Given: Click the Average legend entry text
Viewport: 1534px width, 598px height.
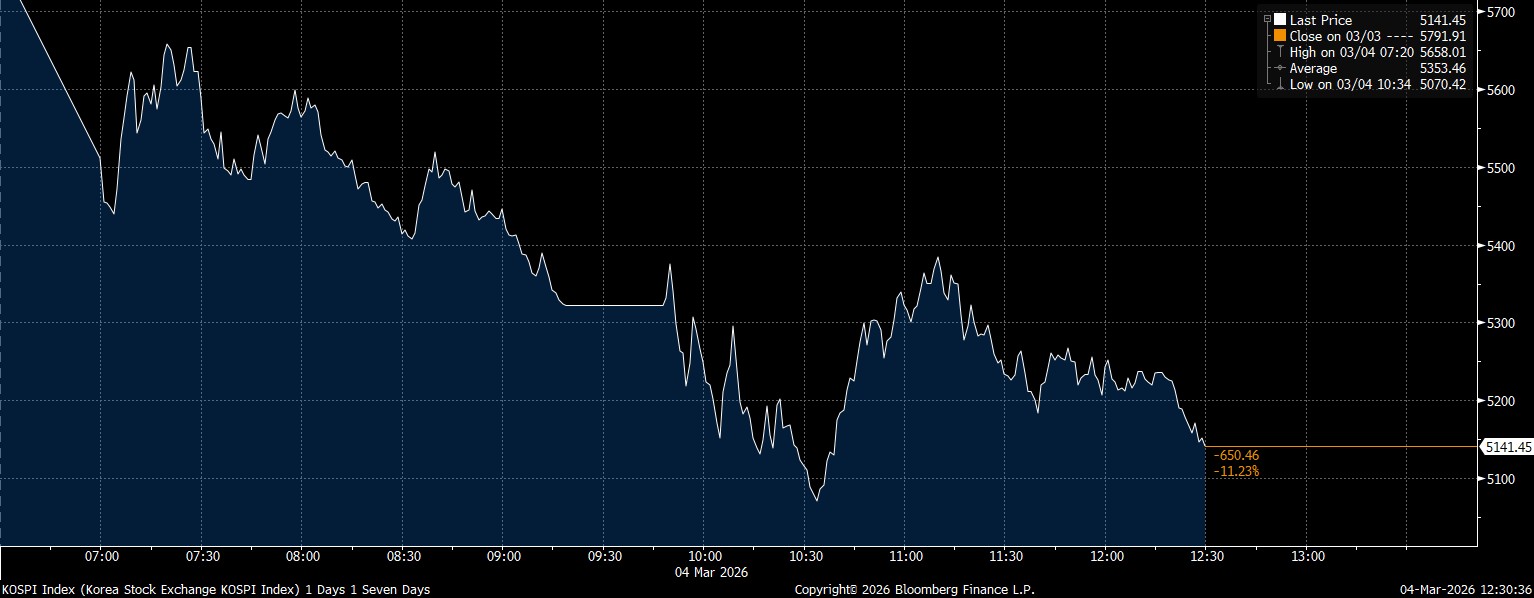Looking at the screenshot, I should click(1313, 68).
